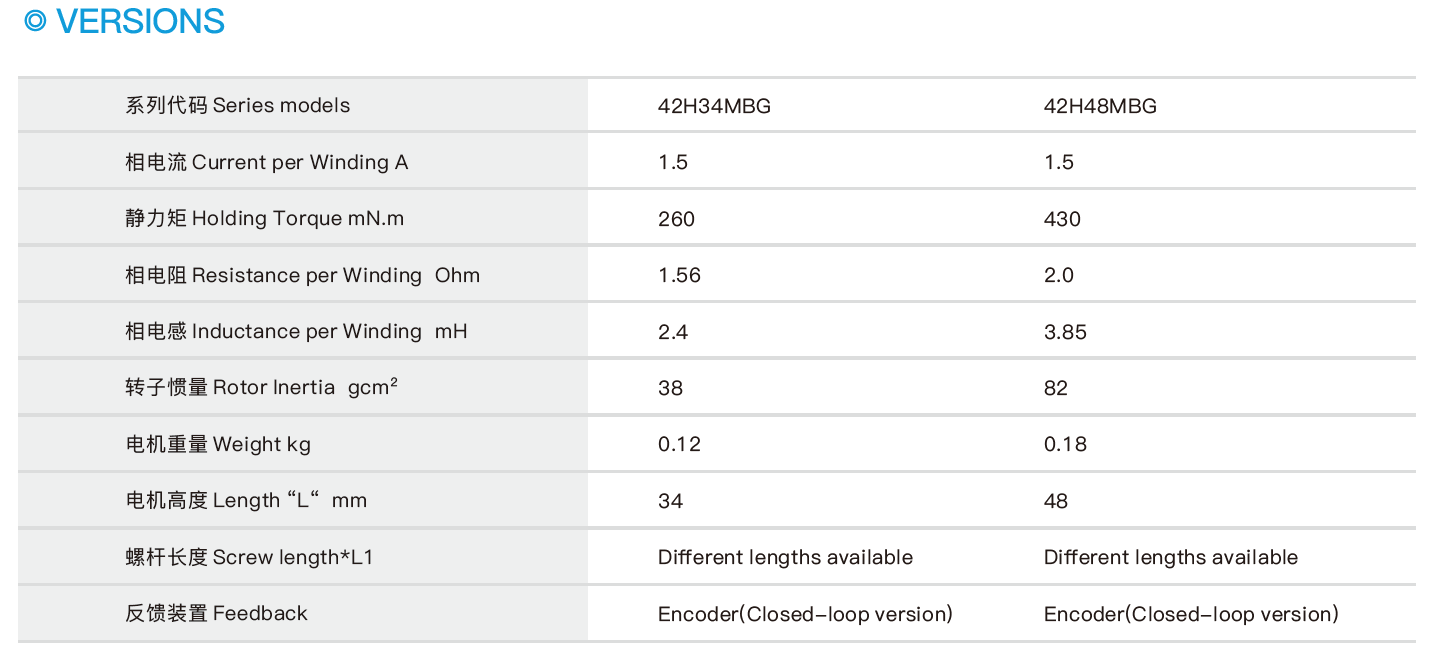
Task: Click the Inductance per Winding mH label
Action: pyautogui.click(x=296, y=331)
